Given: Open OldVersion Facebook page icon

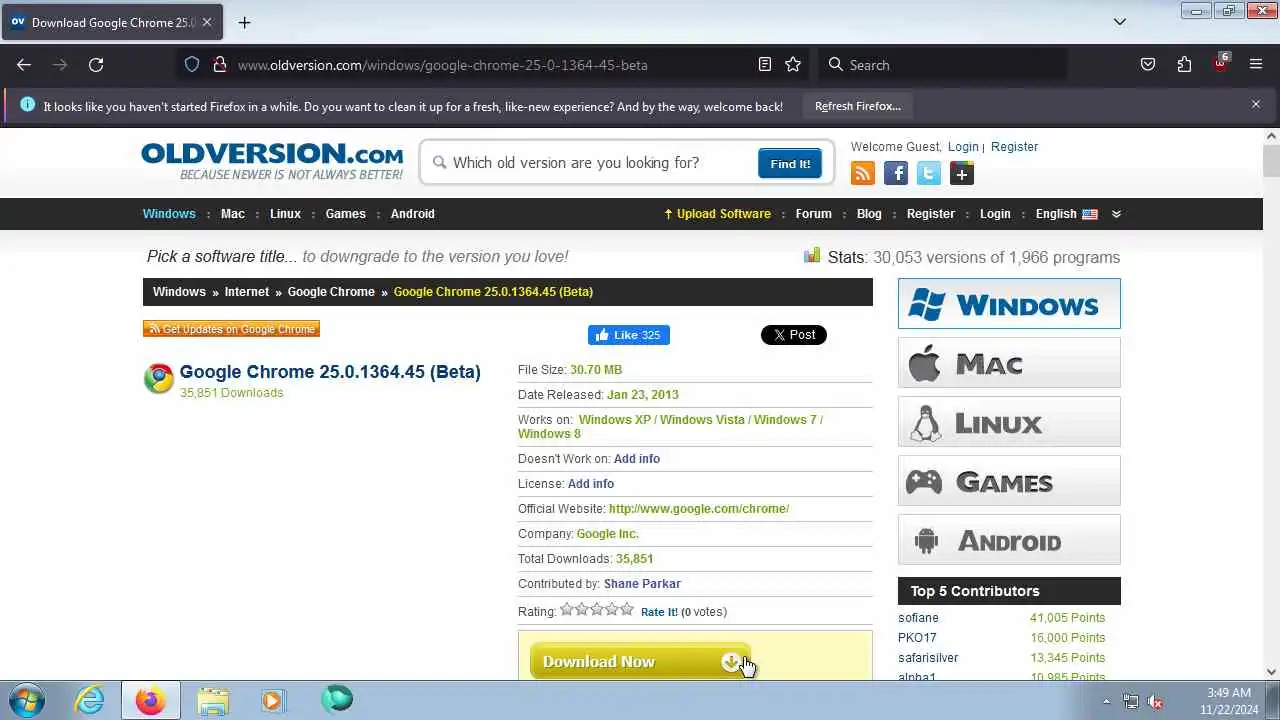Looking at the screenshot, I should [x=896, y=174].
